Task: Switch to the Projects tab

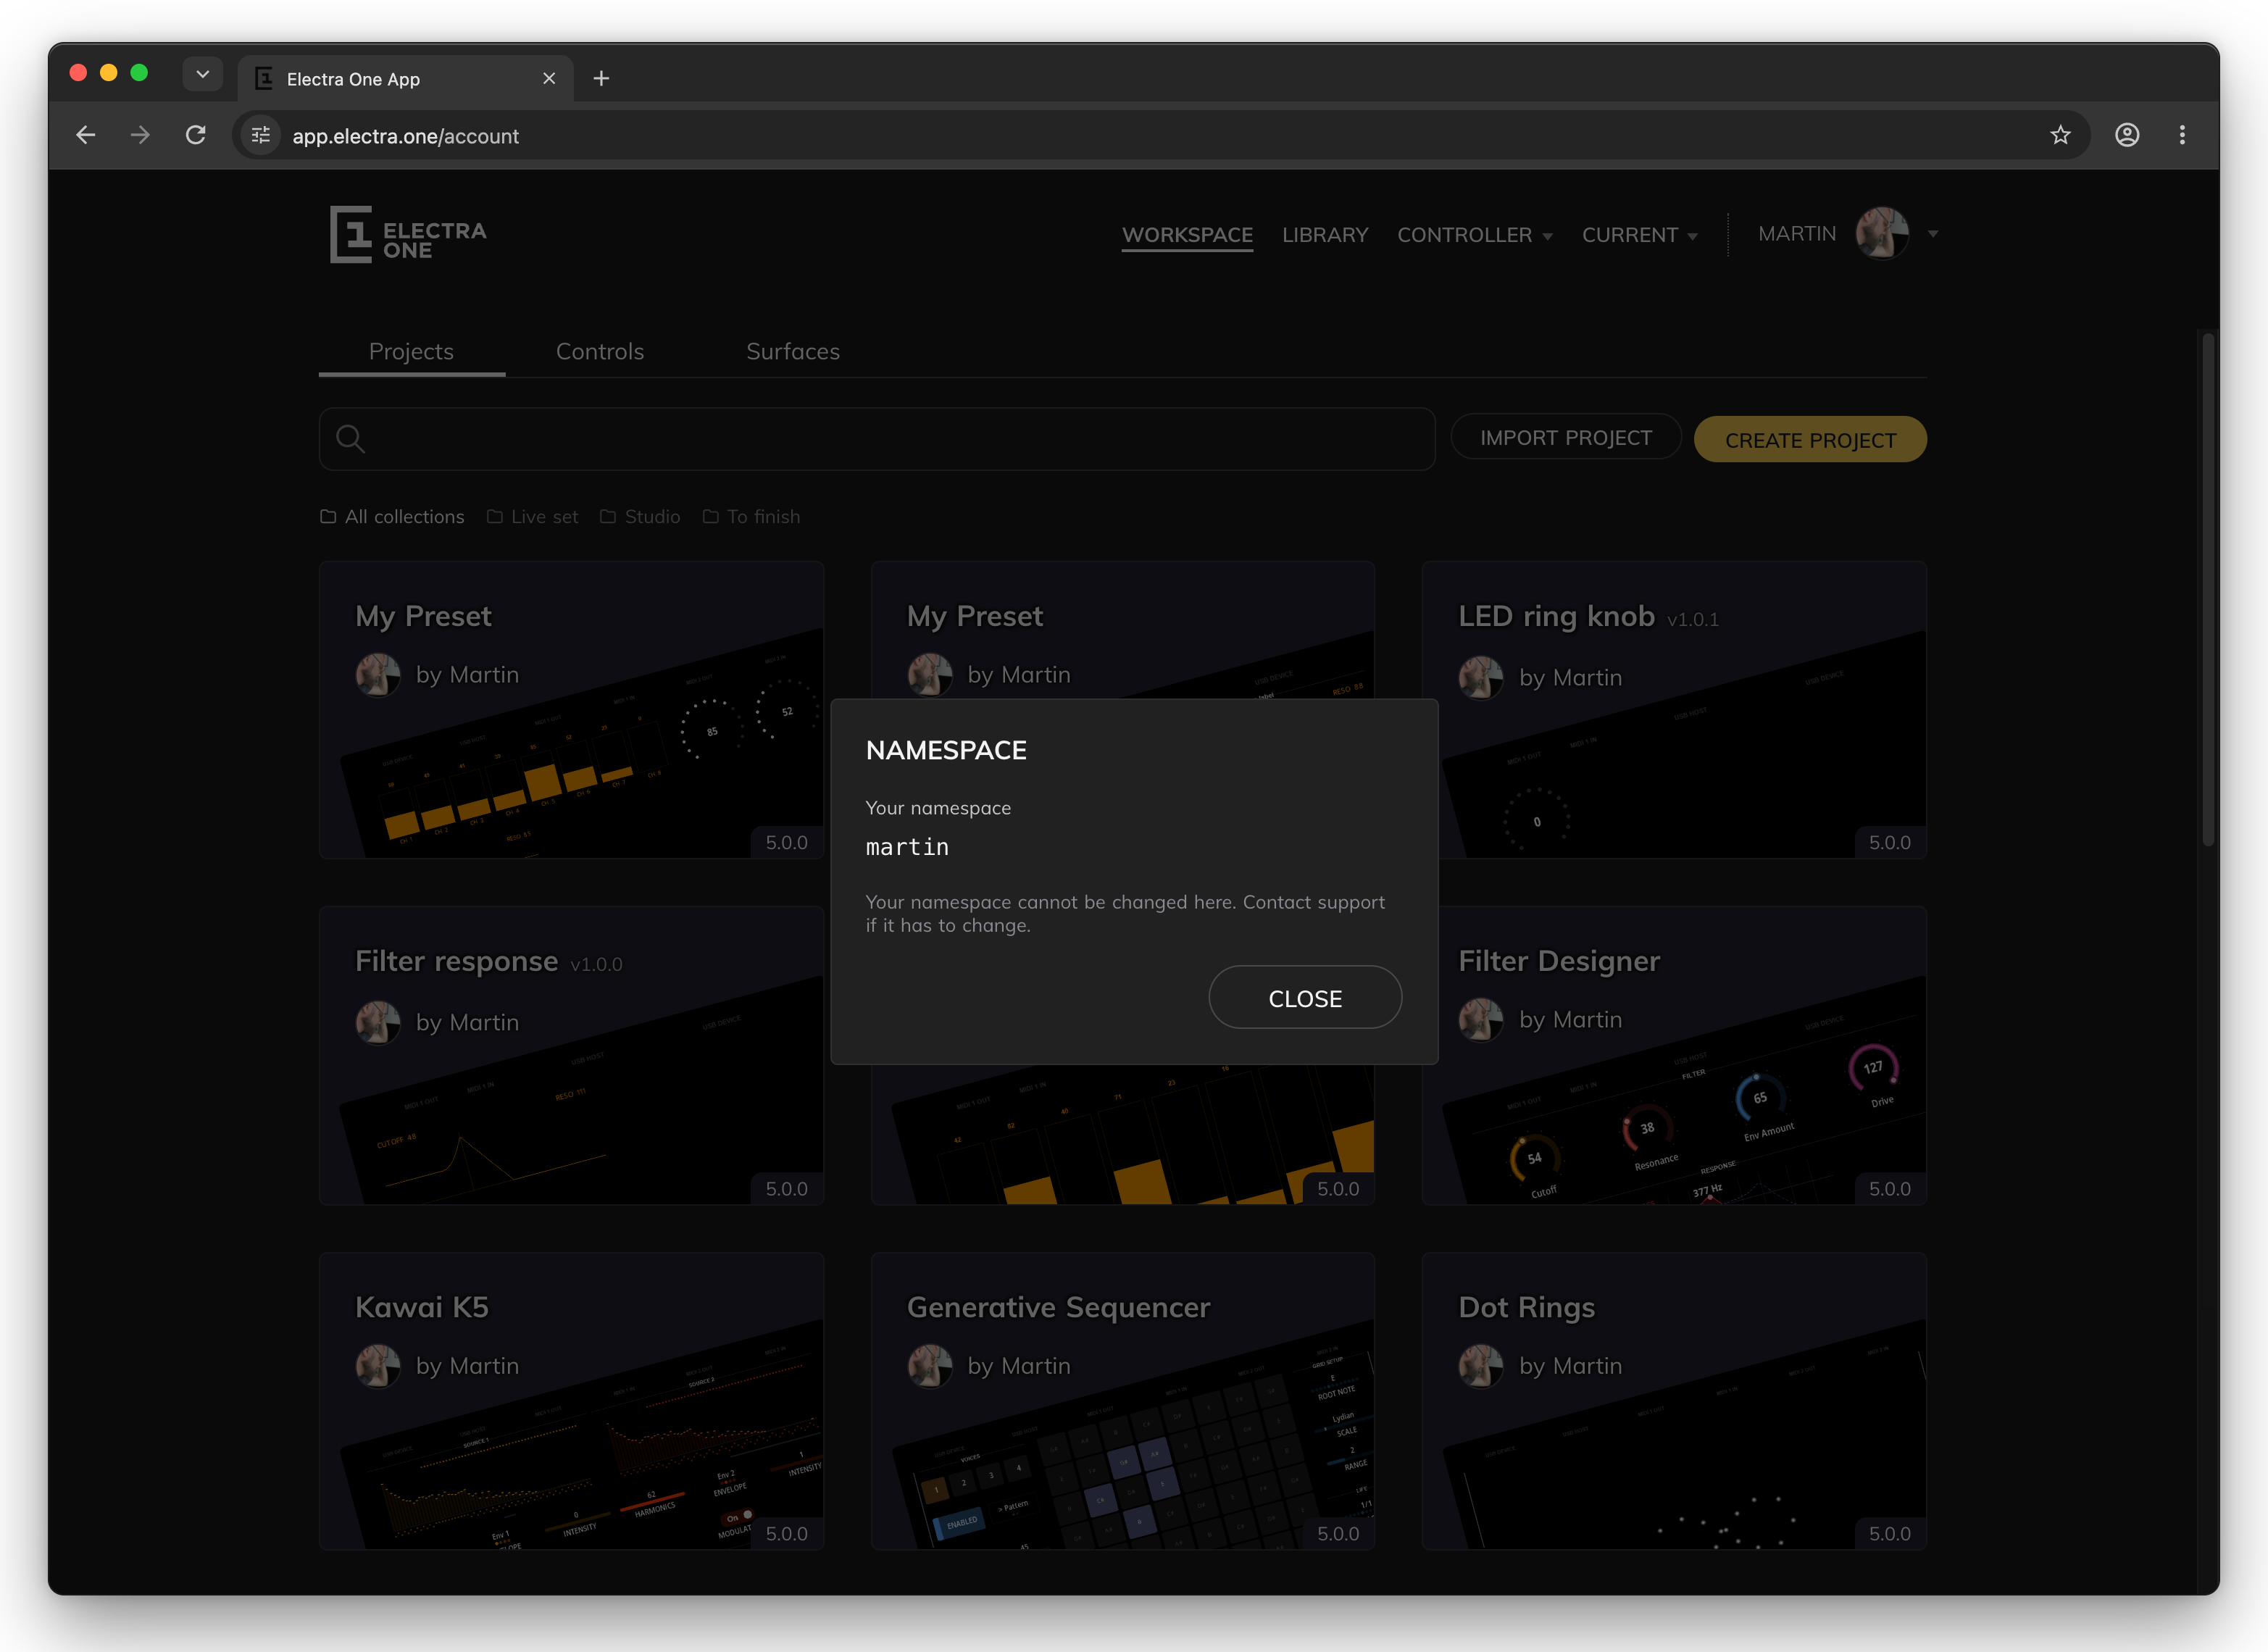Action: click(411, 352)
